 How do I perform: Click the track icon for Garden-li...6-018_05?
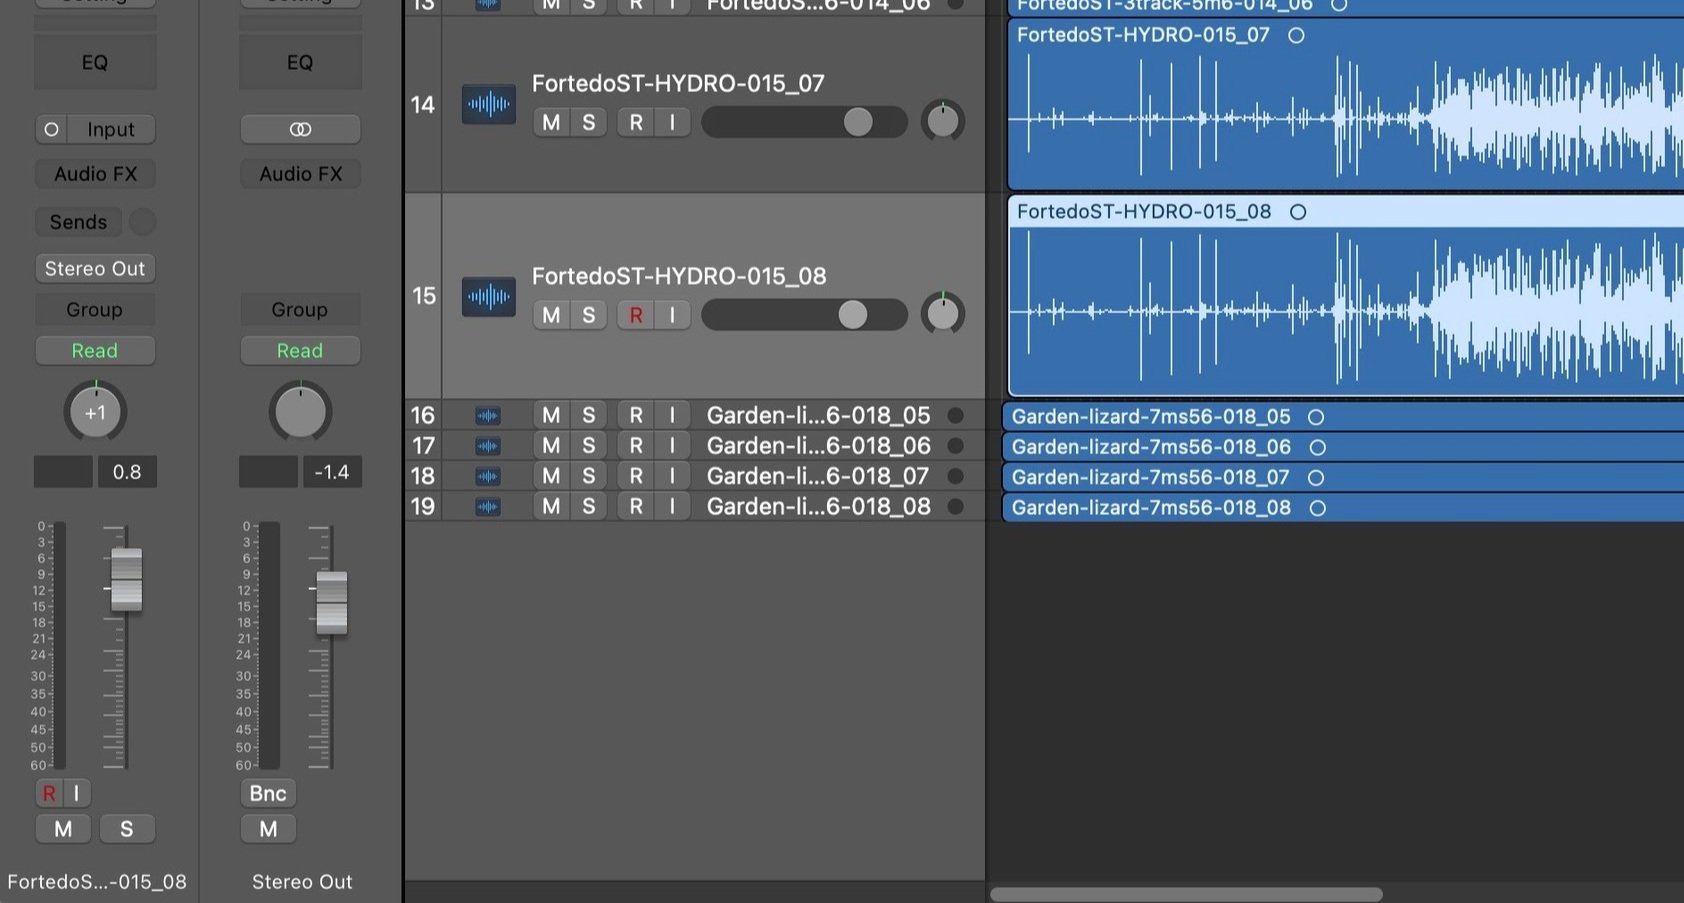tap(487, 415)
